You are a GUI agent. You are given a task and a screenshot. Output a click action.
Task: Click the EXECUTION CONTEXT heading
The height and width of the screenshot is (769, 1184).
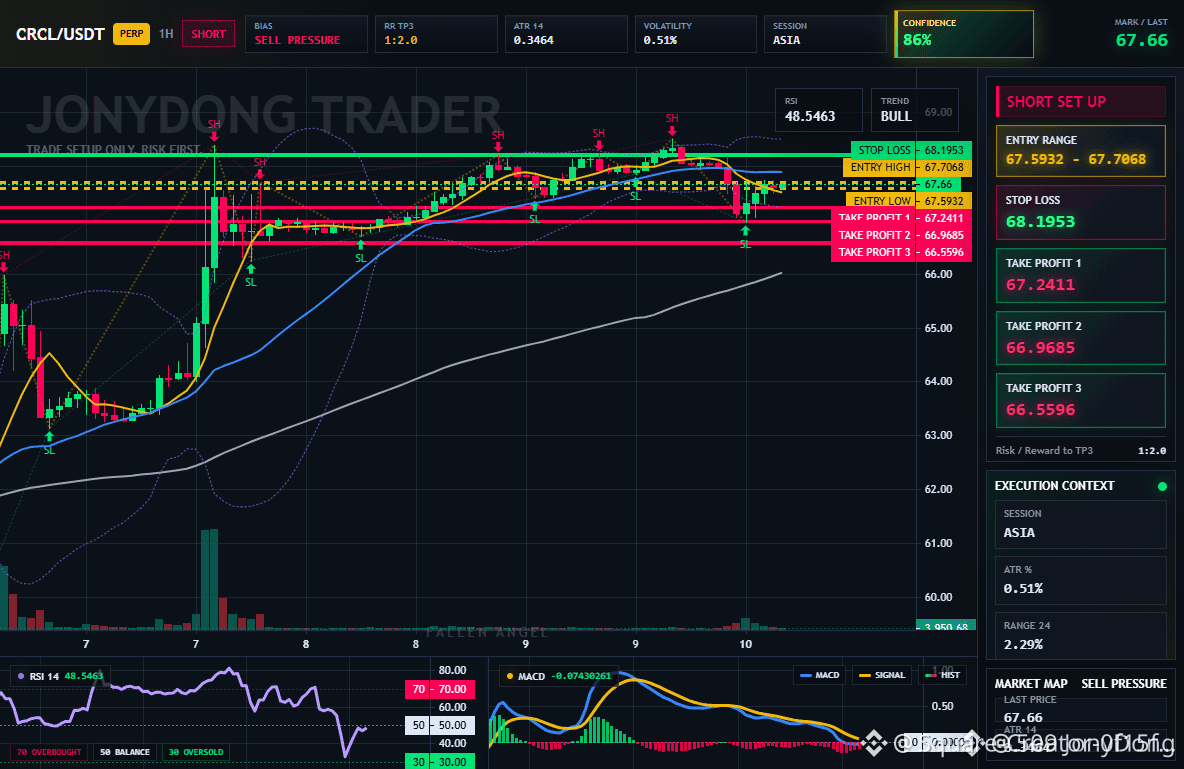click(1054, 486)
